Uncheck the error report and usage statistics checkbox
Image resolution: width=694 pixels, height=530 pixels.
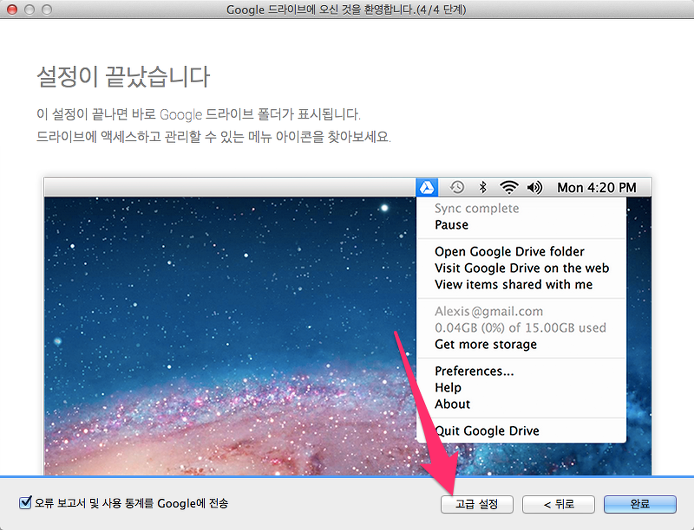tap(25, 503)
